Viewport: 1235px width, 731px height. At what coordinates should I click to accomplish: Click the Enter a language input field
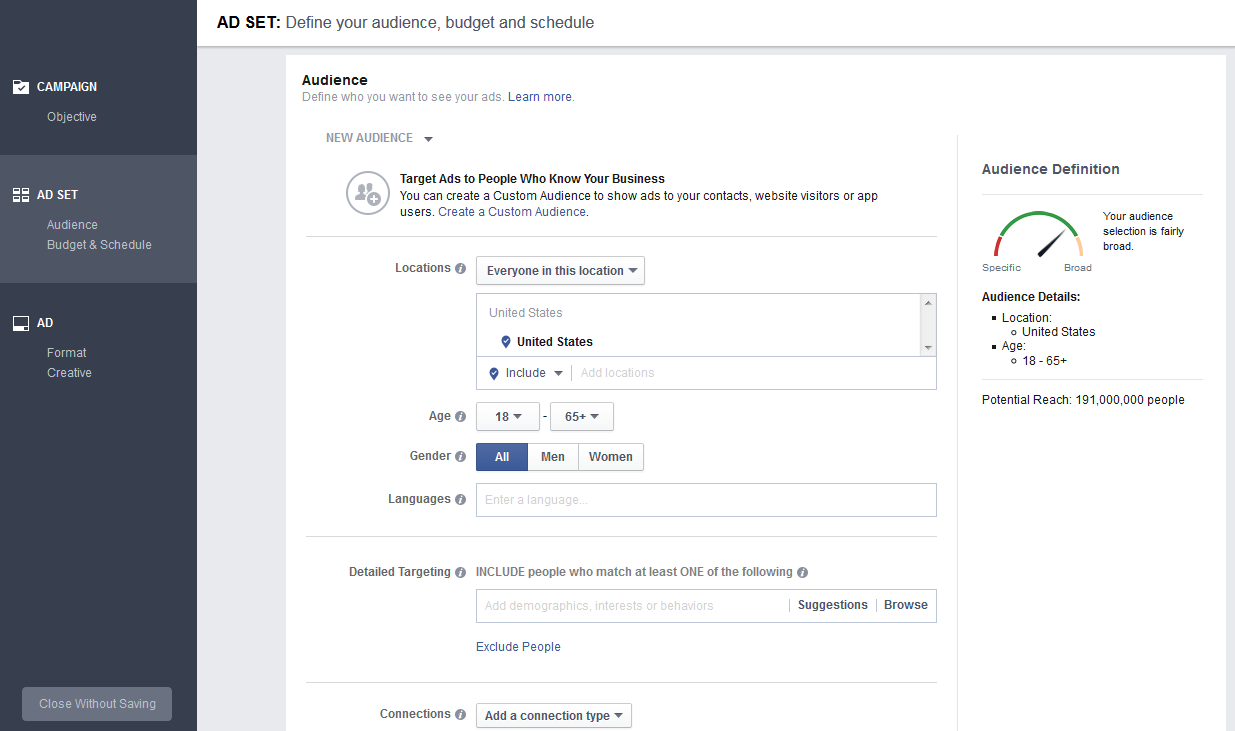pyautogui.click(x=706, y=499)
